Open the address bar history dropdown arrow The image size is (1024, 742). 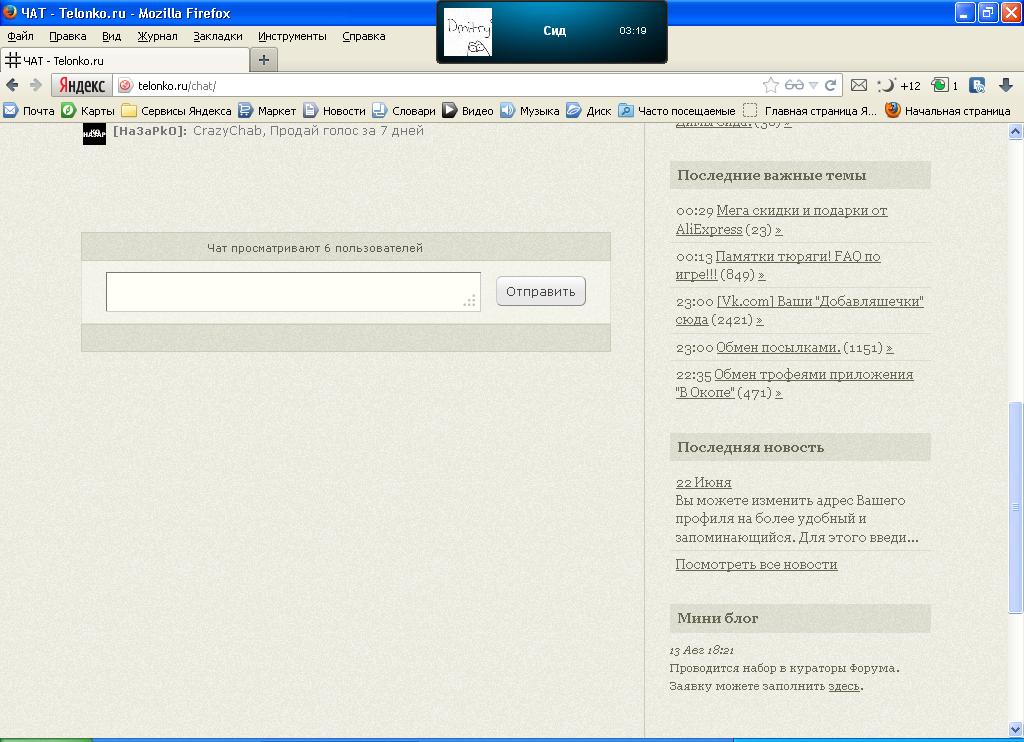point(813,86)
